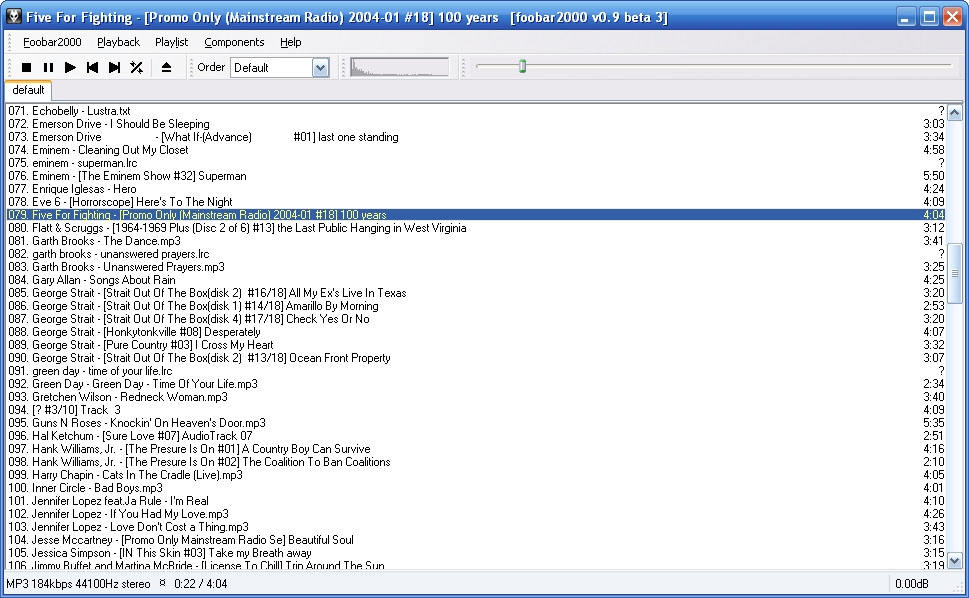Select track 102 If You Had My Love
The height and width of the screenshot is (598, 969).
point(475,513)
